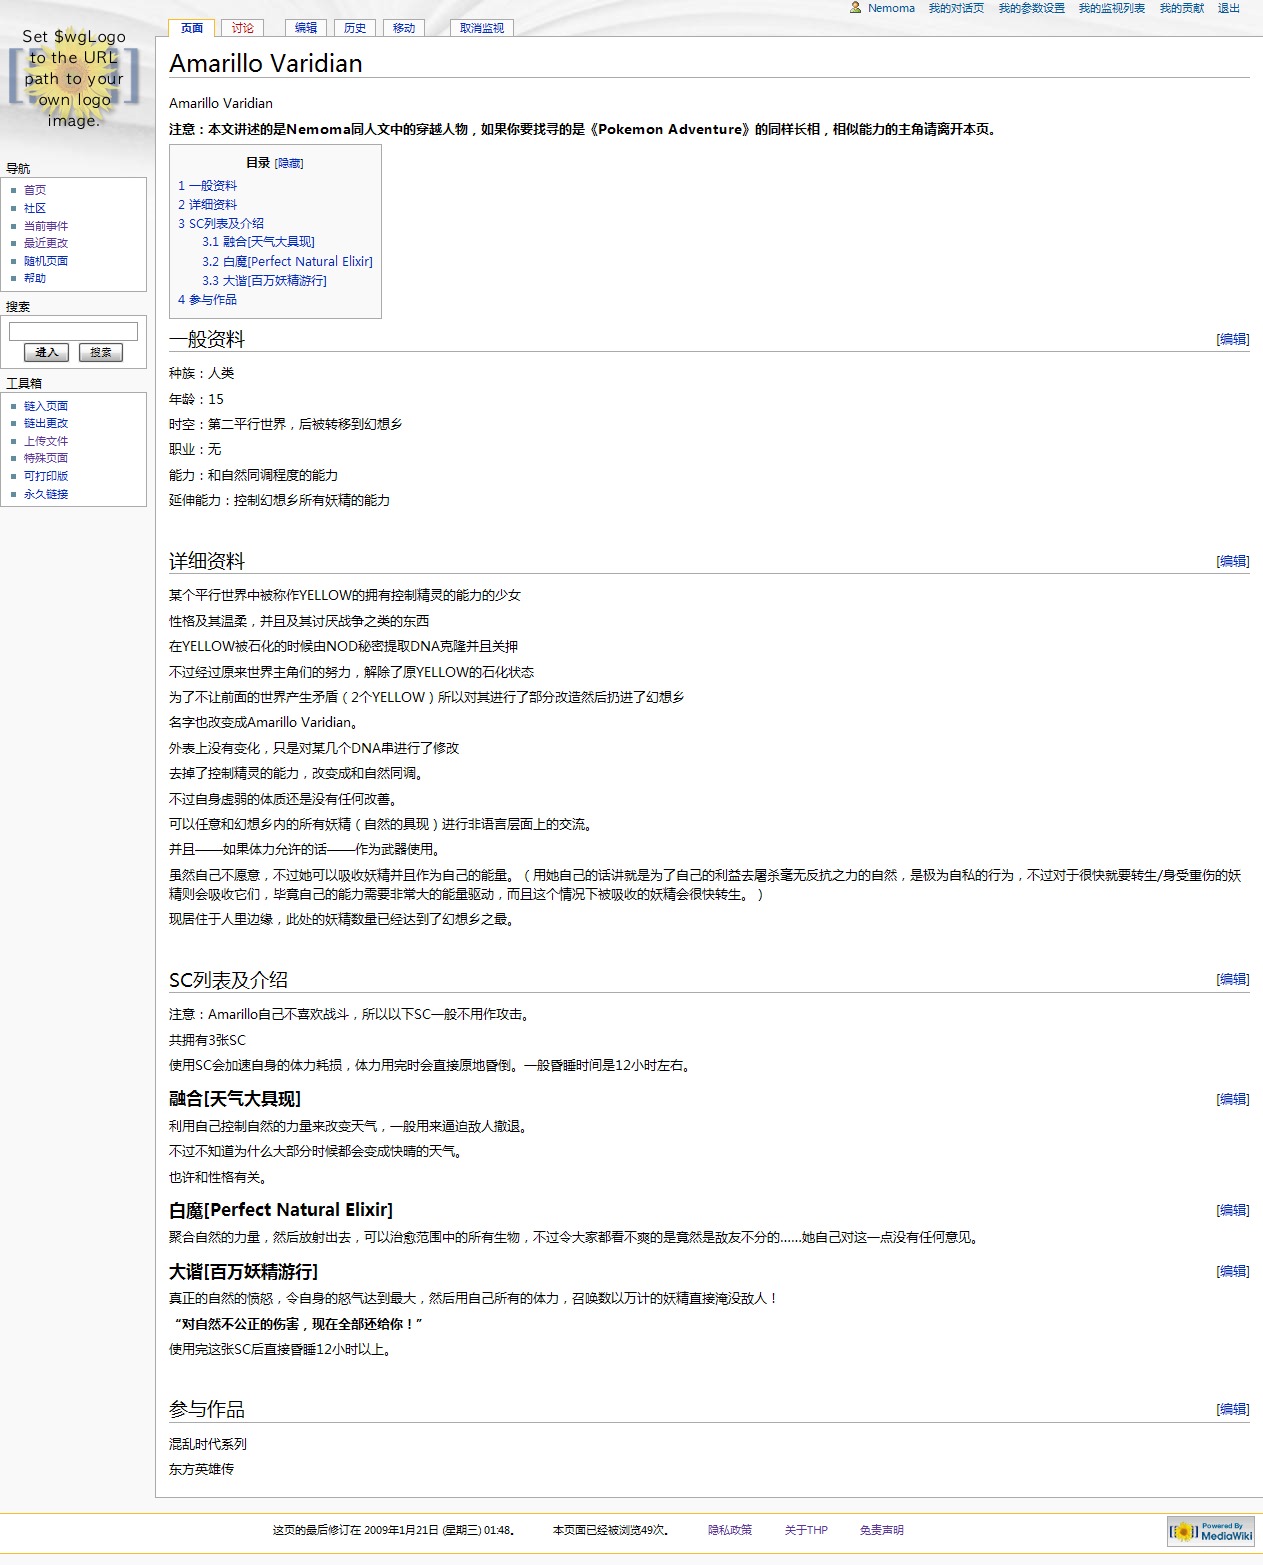The height and width of the screenshot is (1565, 1263).
Task: Click the 共拥有3张SC line
Action: click(207, 1040)
